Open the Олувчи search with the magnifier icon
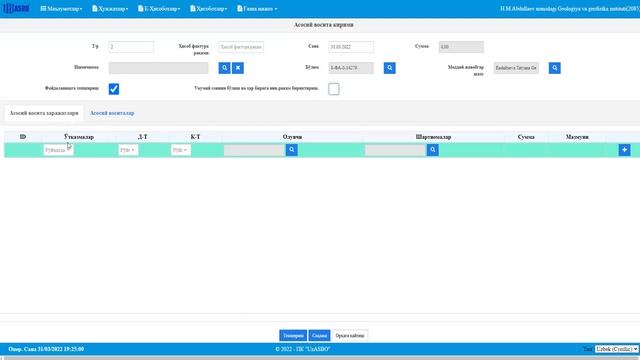Screen dimensions: 640x360 click(291, 150)
